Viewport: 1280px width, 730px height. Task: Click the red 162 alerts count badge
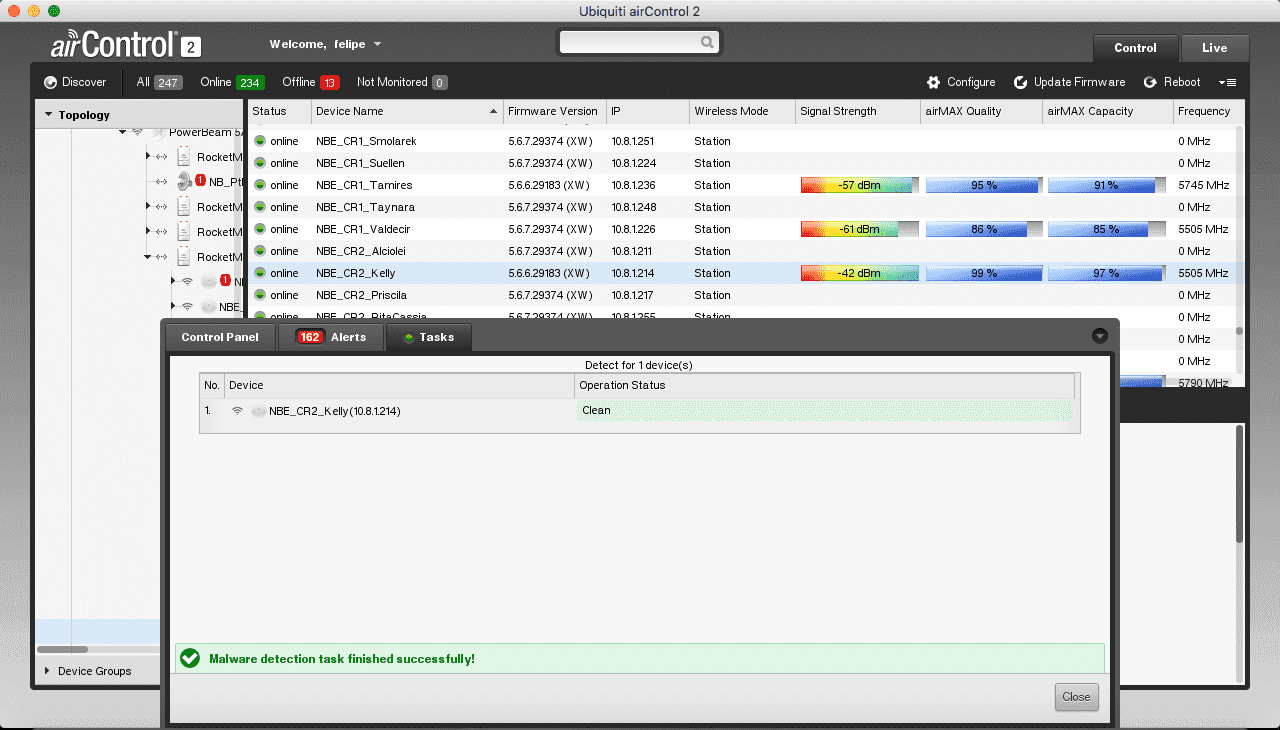pyautogui.click(x=310, y=337)
